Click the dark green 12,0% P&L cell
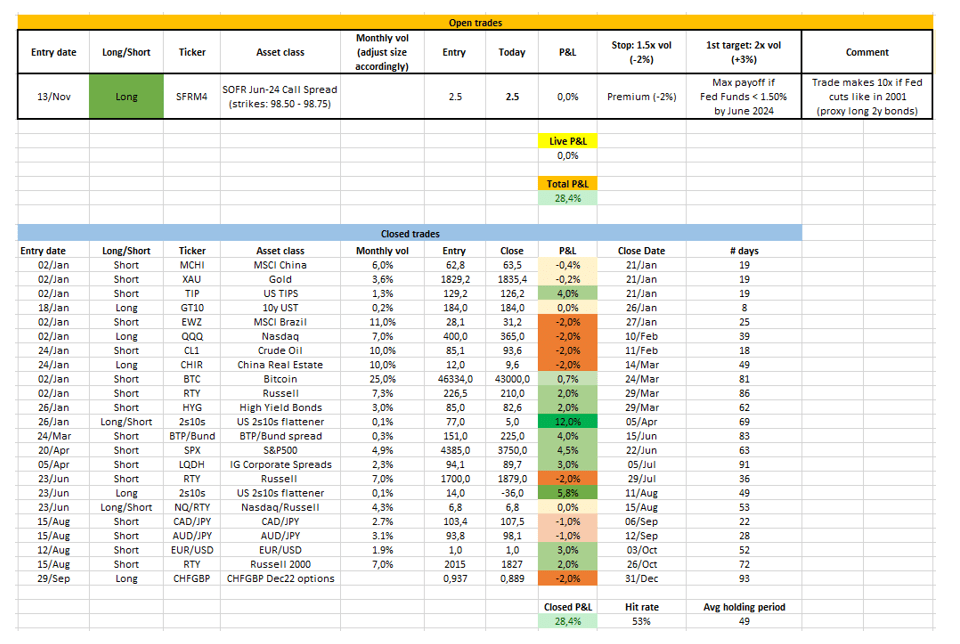 pos(567,422)
